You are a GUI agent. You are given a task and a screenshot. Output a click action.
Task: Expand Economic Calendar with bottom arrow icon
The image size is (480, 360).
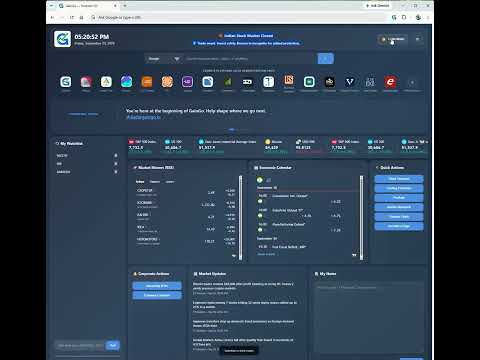click(354, 255)
